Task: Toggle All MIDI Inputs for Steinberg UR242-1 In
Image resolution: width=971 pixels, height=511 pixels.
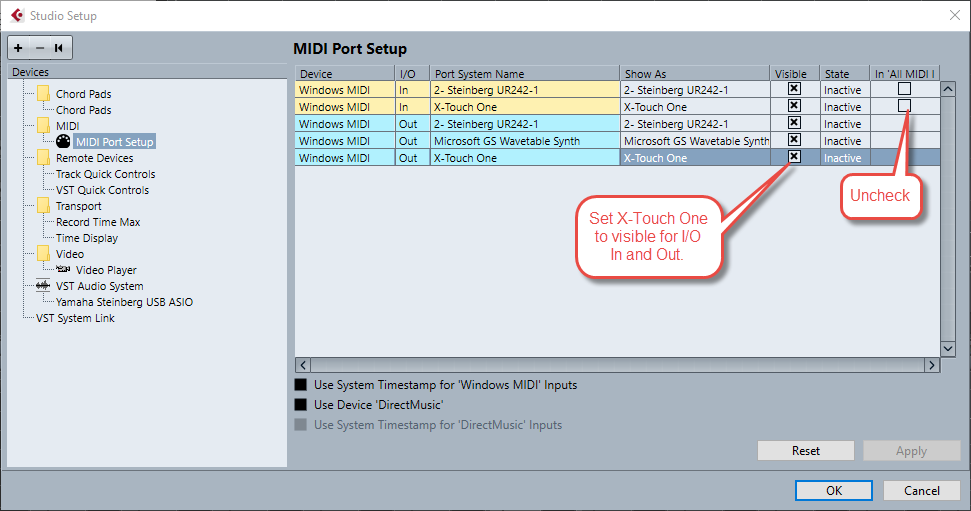Action: [904, 89]
